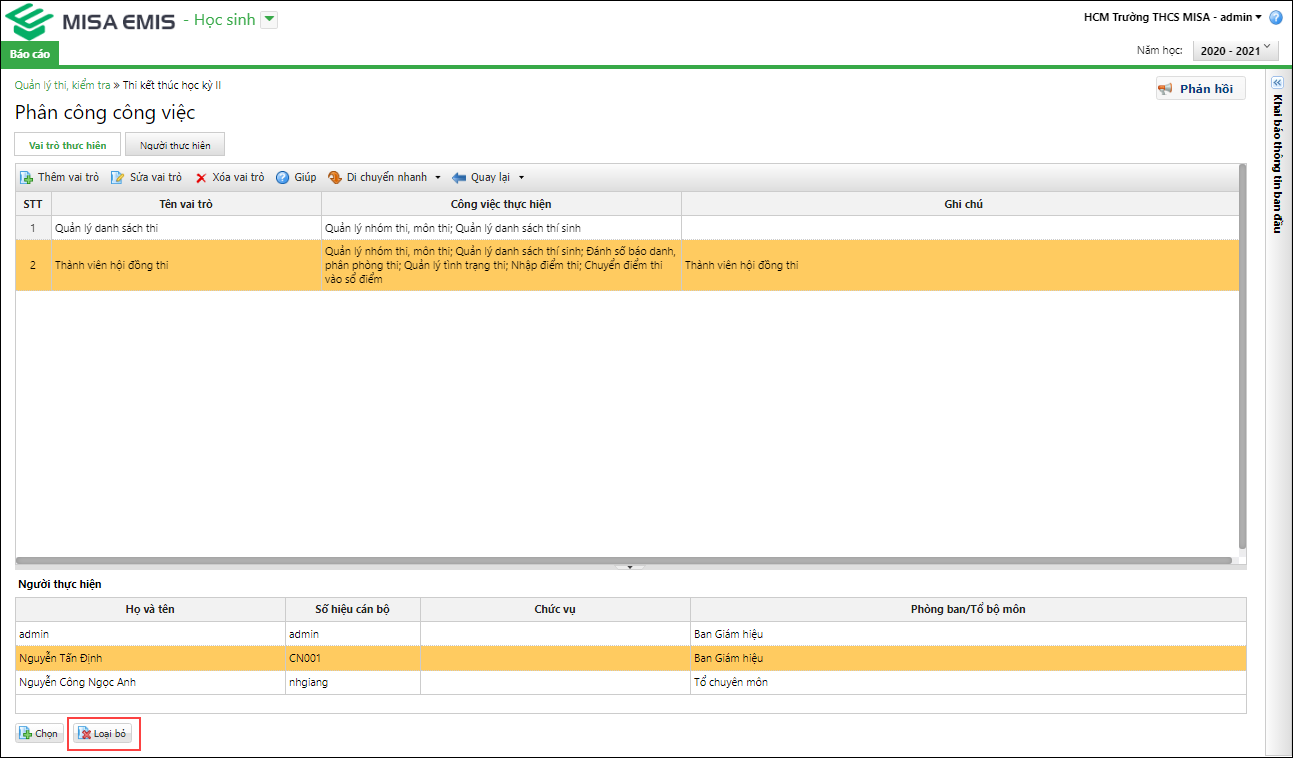Viewport: 1293px width, 758px height.
Task: Select the Quản lý danh sách thi role row
Action: click(x=627, y=228)
